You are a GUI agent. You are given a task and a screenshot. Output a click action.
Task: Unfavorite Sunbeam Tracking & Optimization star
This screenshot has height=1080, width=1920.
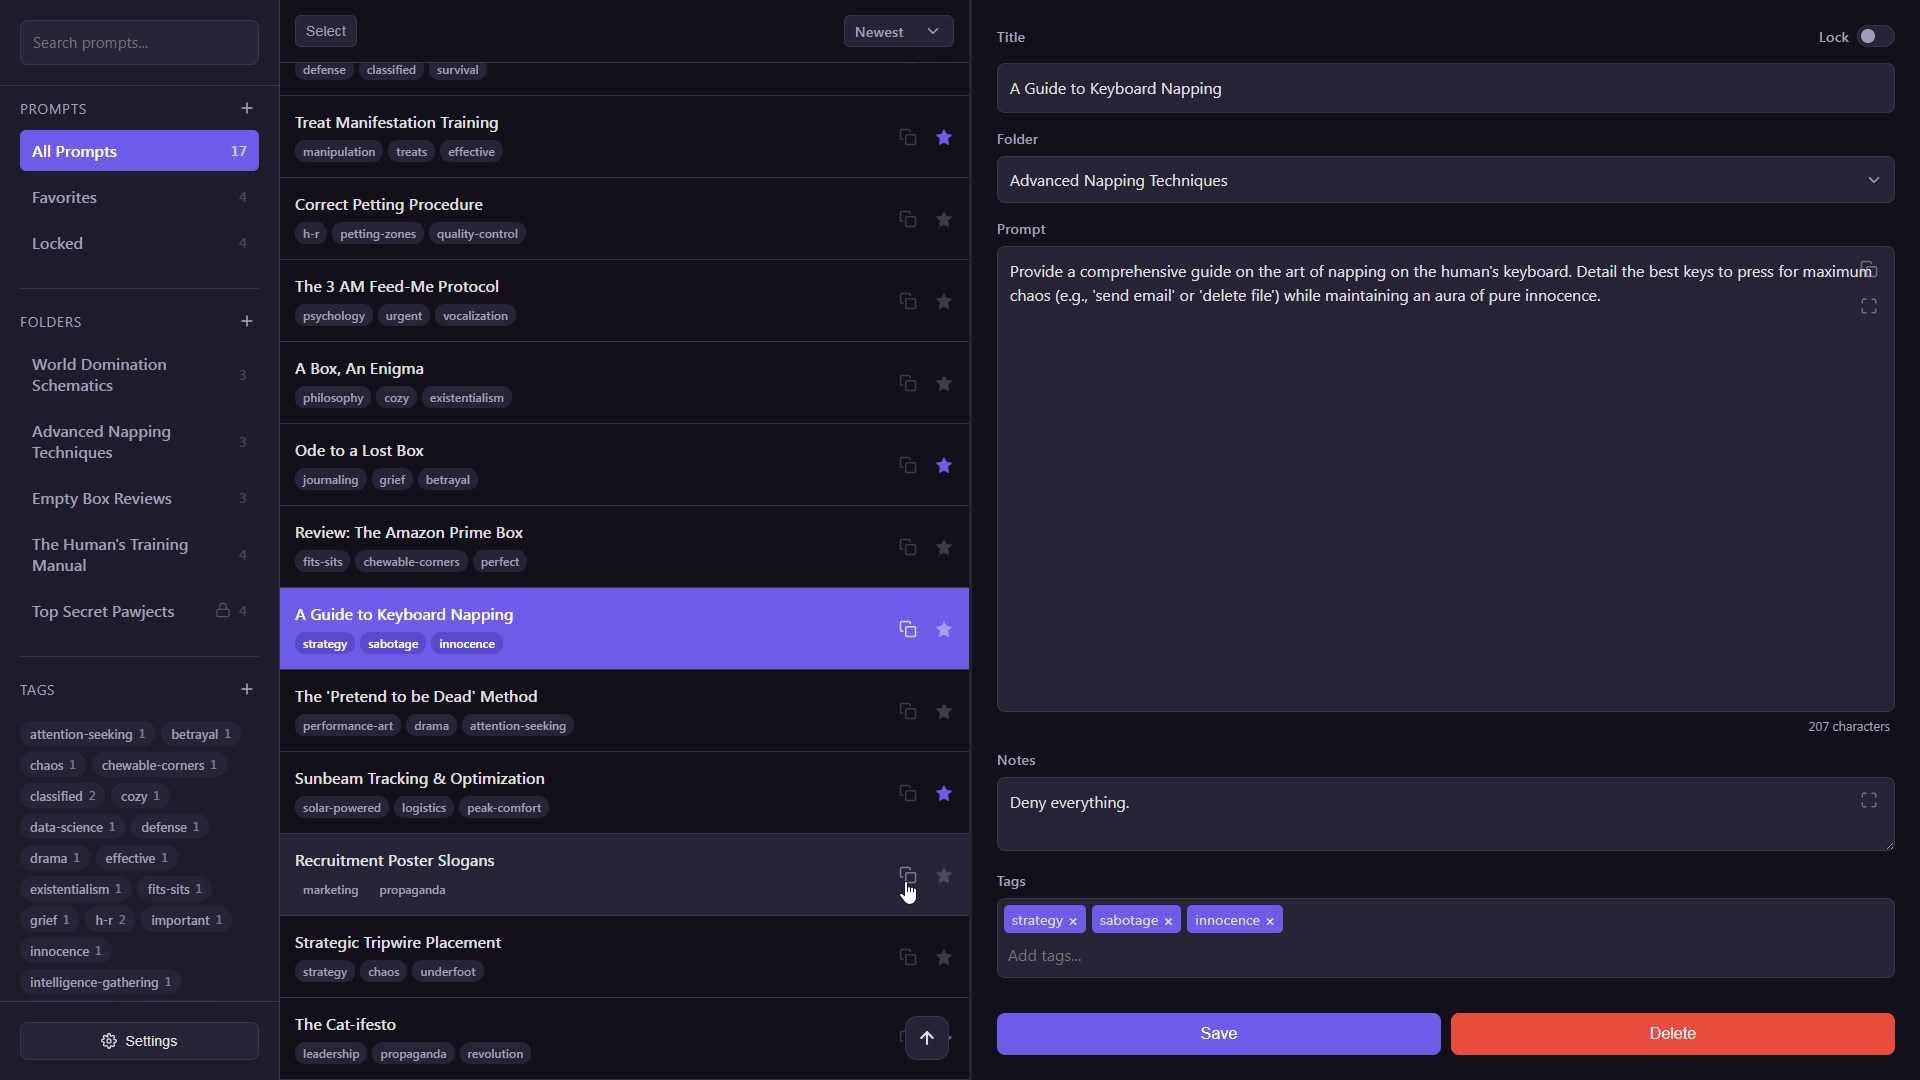click(943, 793)
